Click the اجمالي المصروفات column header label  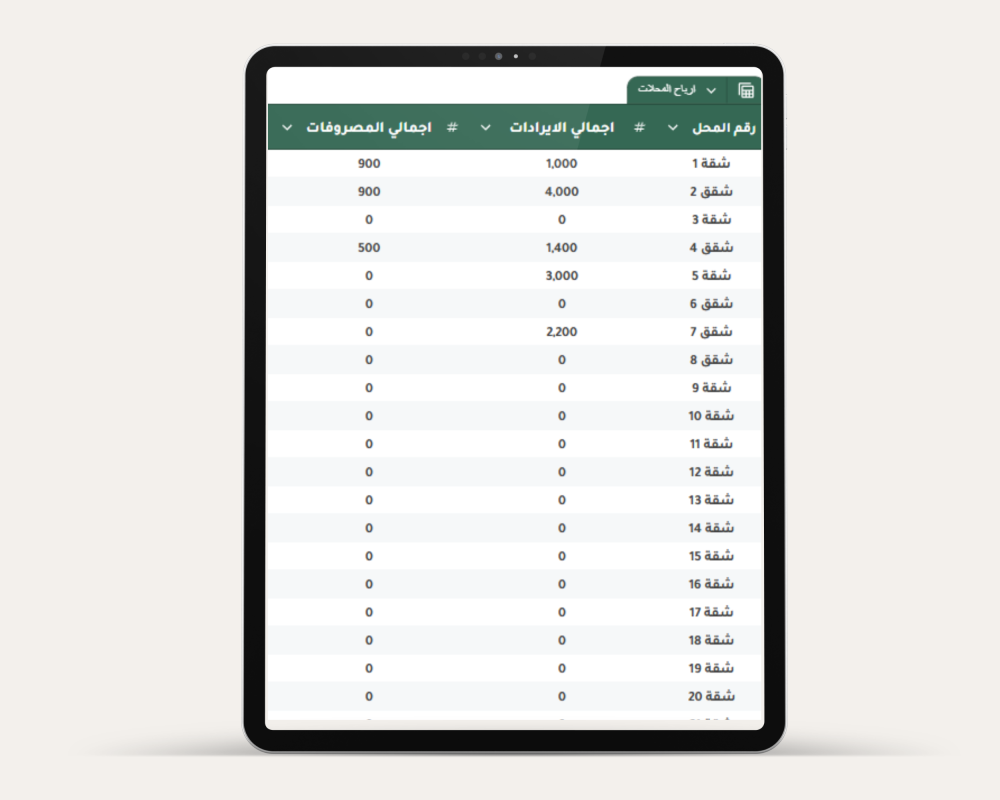pos(368,127)
